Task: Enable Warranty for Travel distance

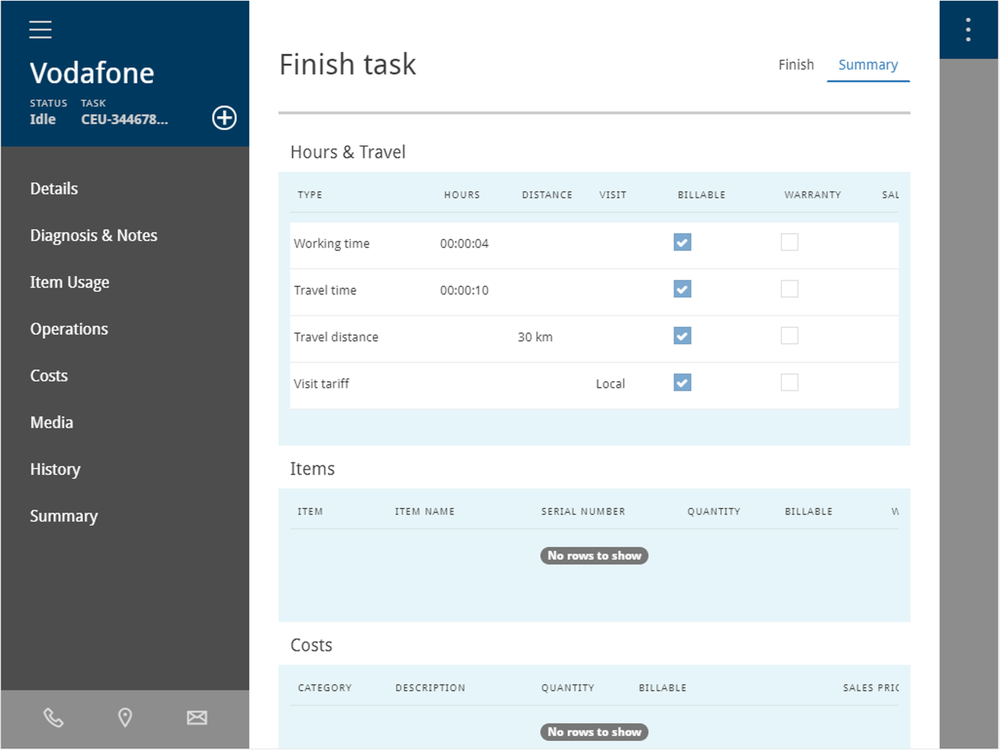Action: tap(790, 336)
